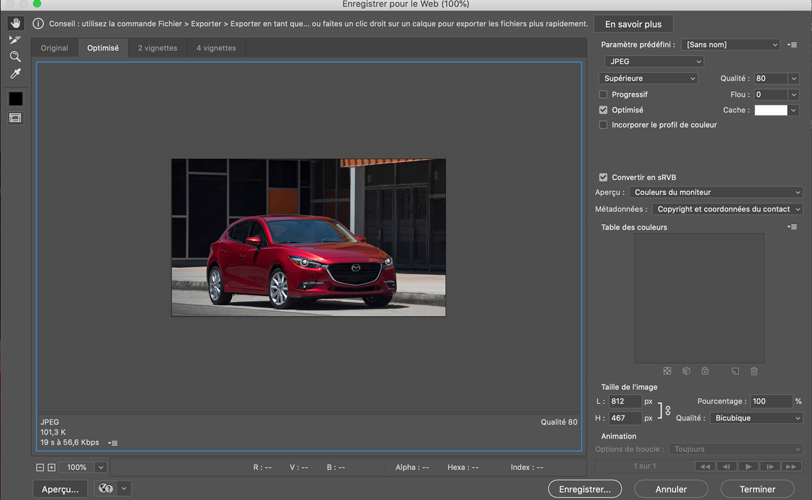The image size is (812, 500).
Task: Open browser selection arrow next to globe
Action: coord(124,488)
